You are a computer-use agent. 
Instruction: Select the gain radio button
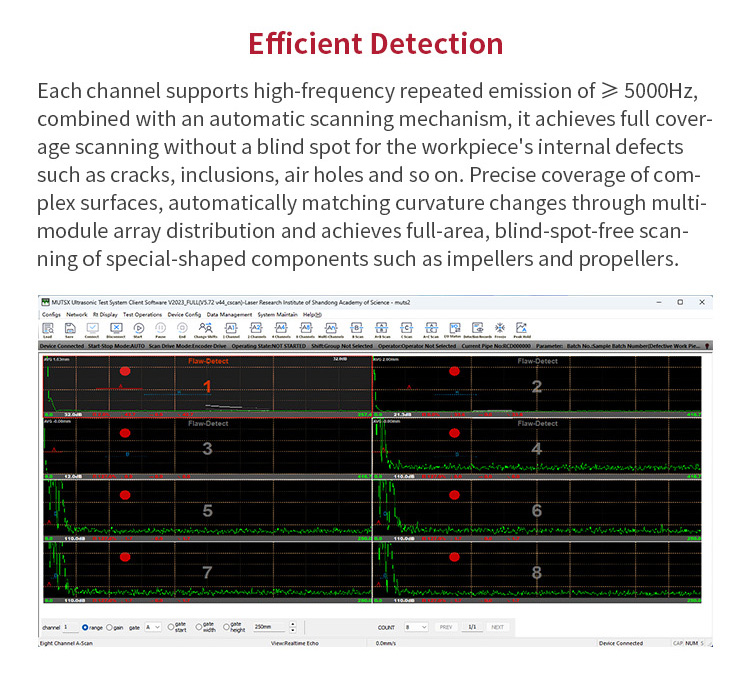(x=108, y=627)
